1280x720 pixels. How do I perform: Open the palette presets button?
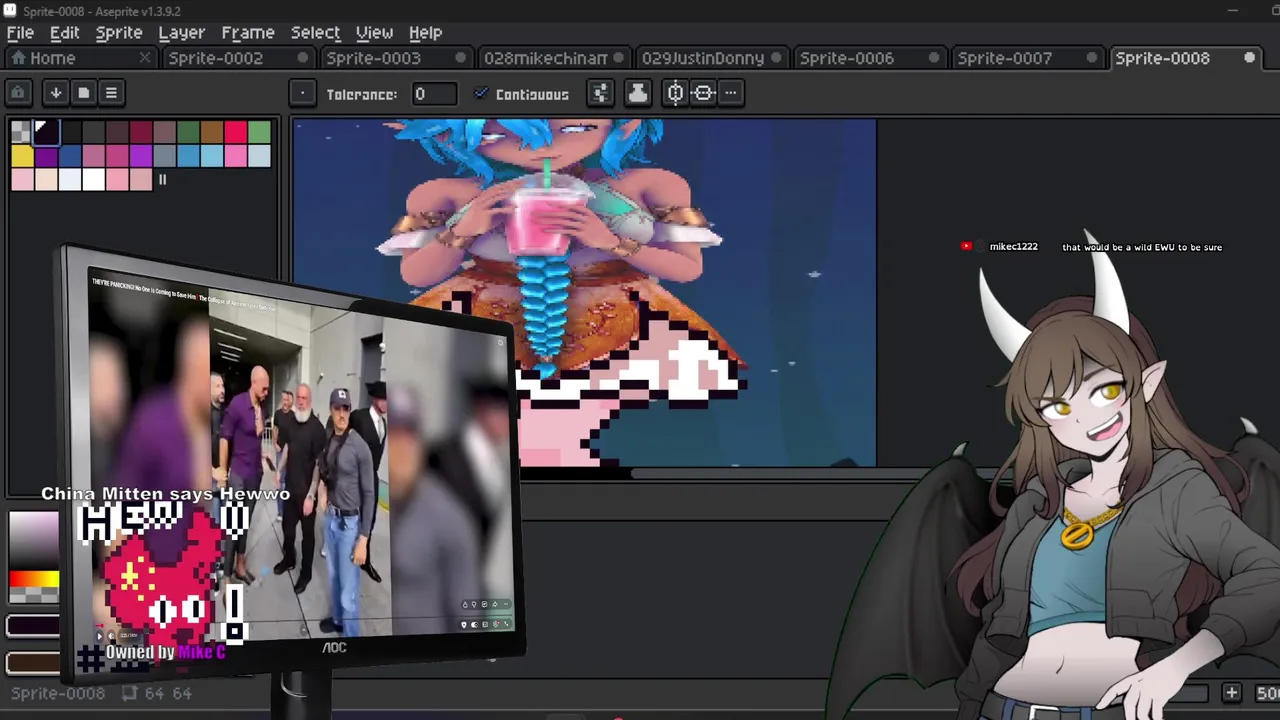(x=84, y=93)
